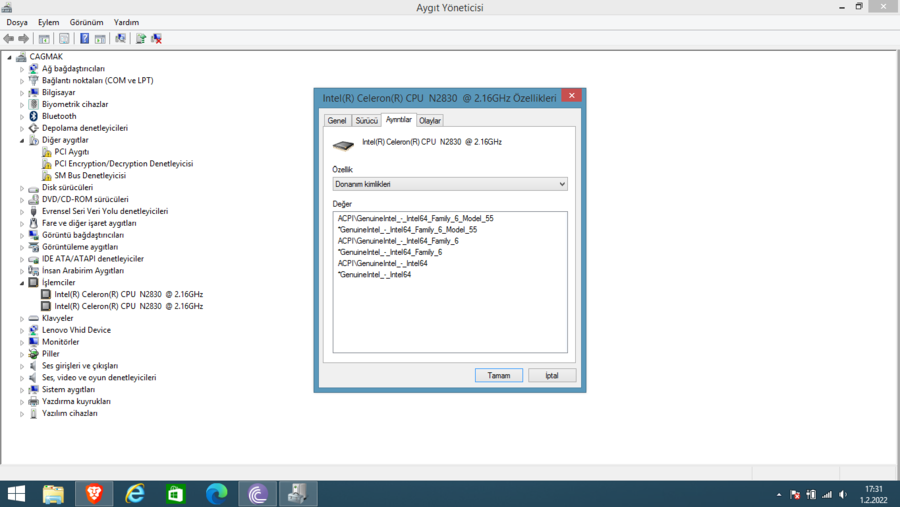Select Ses girişleri ve çıkışları item

coord(80,366)
